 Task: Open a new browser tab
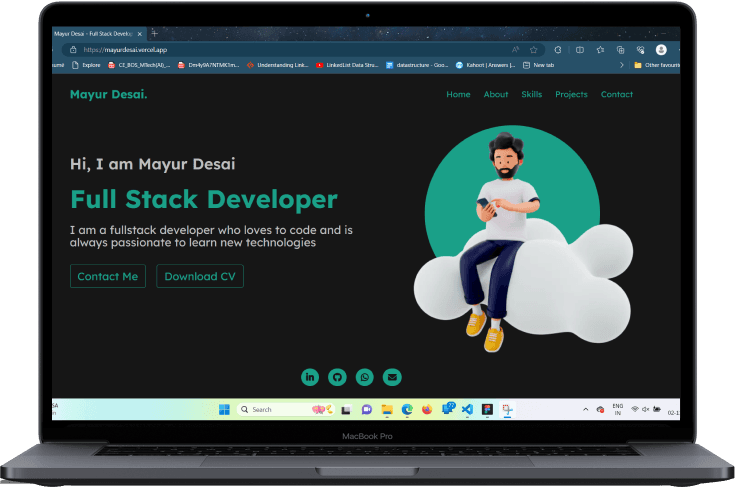154,34
